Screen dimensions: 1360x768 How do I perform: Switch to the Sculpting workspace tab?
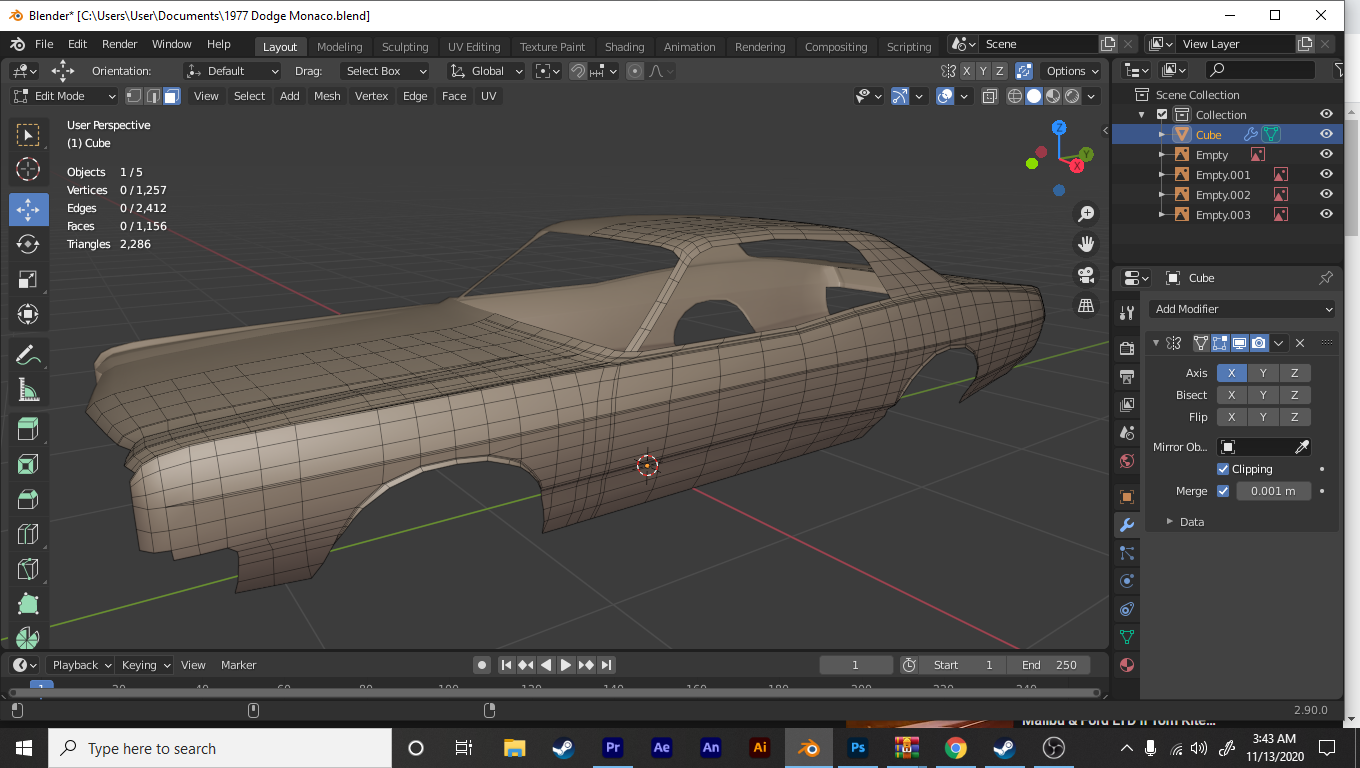pos(404,47)
